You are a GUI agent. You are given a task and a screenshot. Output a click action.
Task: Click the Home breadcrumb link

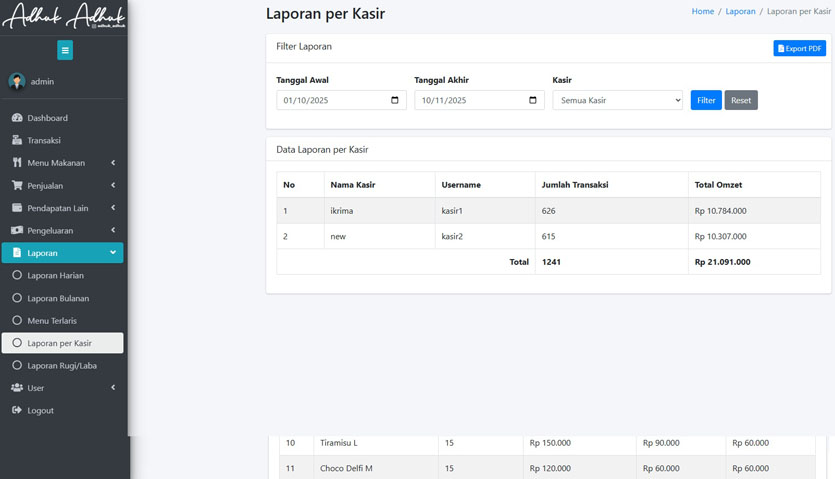pos(702,12)
